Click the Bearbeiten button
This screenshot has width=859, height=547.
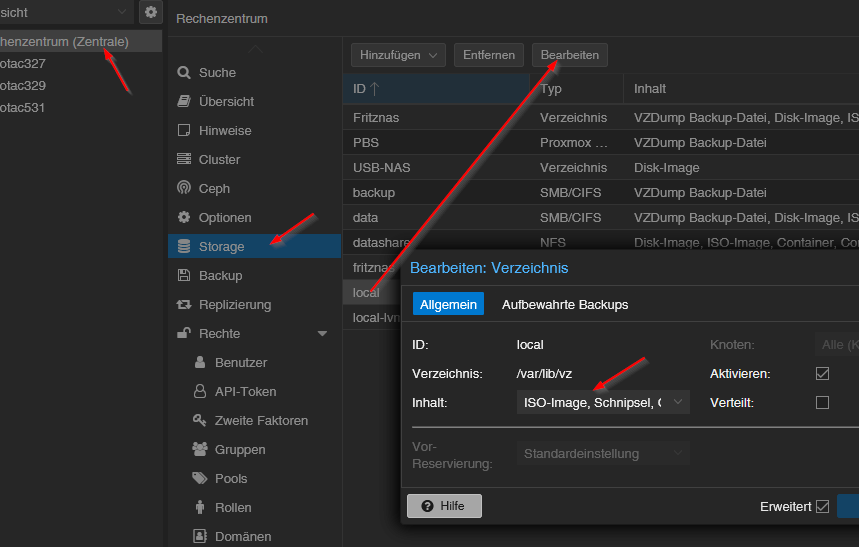coord(569,55)
